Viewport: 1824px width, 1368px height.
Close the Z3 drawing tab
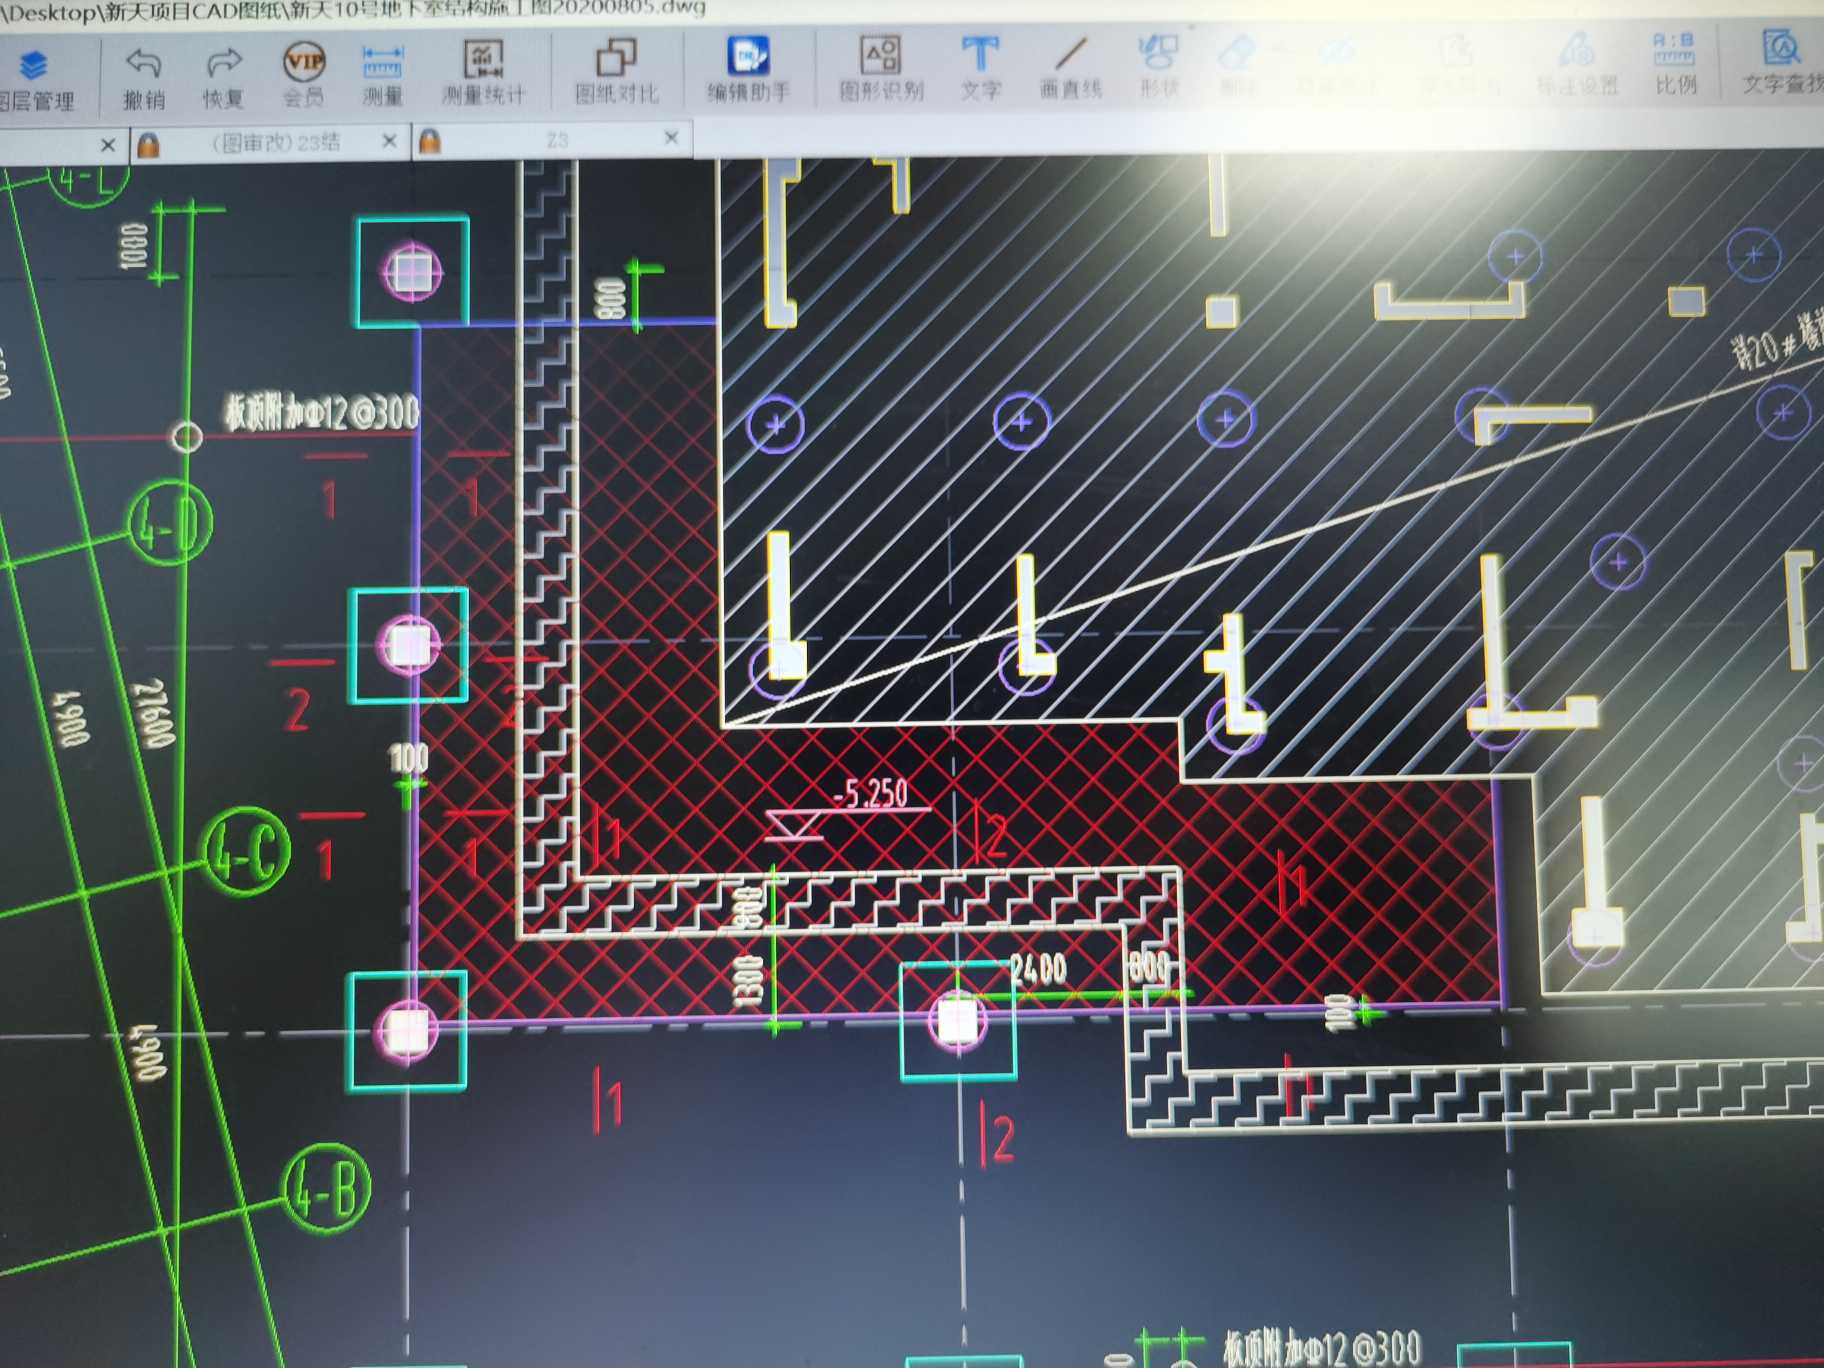pyautogui.click(x=672, y=137)
